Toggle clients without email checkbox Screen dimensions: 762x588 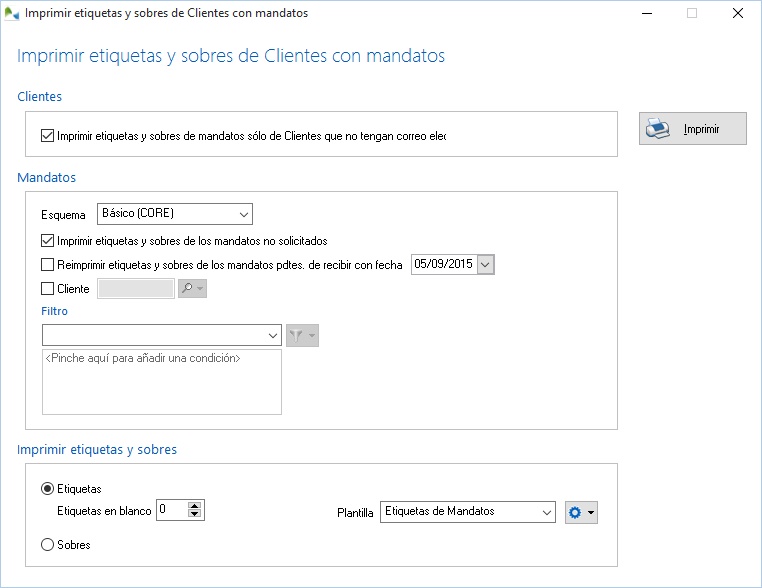[48, 135]
